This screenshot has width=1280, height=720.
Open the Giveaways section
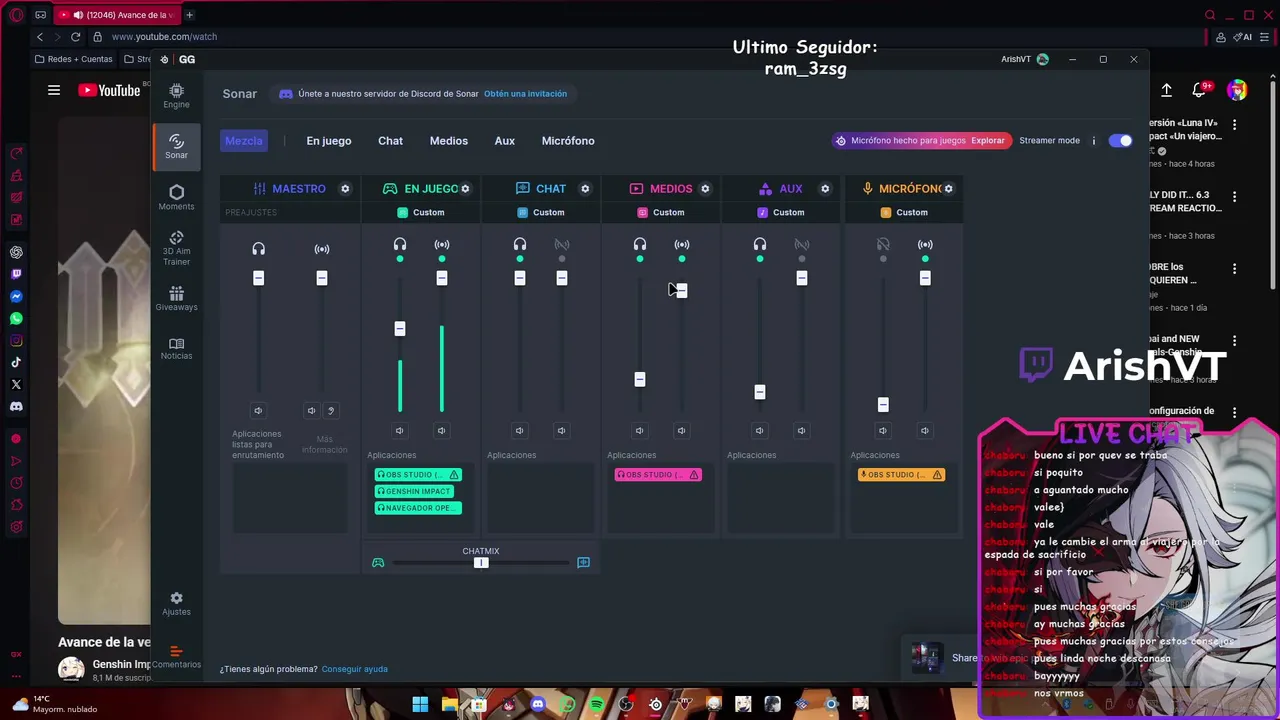(176, 298)
